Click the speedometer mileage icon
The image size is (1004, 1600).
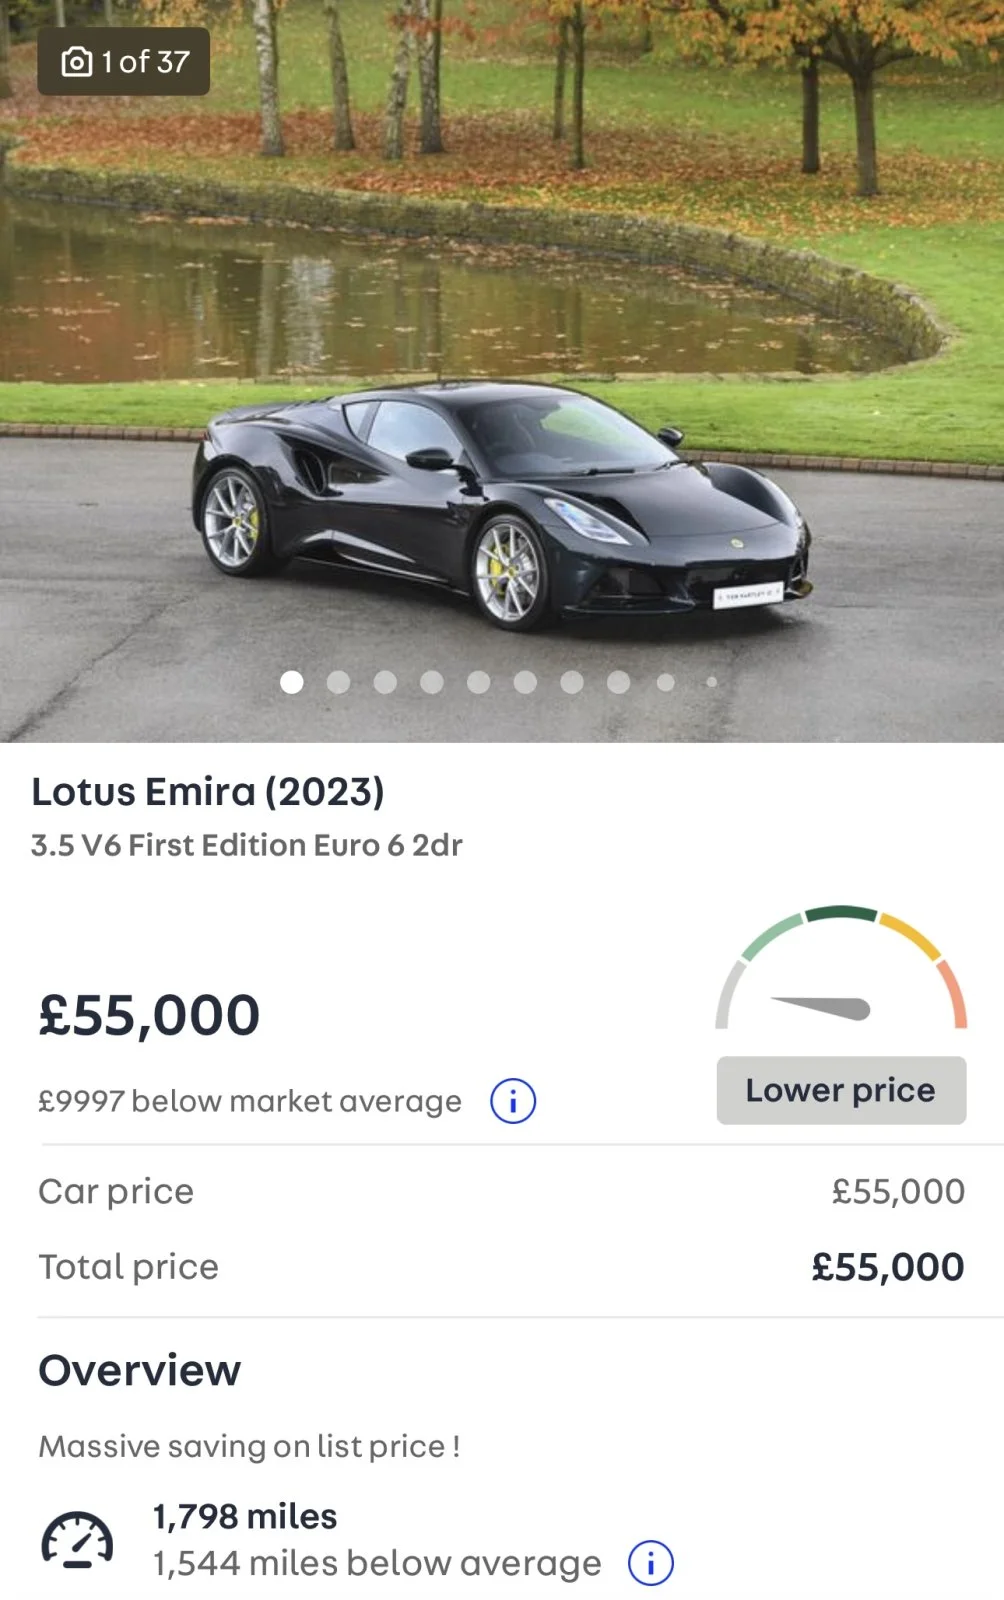point(77,1541)
